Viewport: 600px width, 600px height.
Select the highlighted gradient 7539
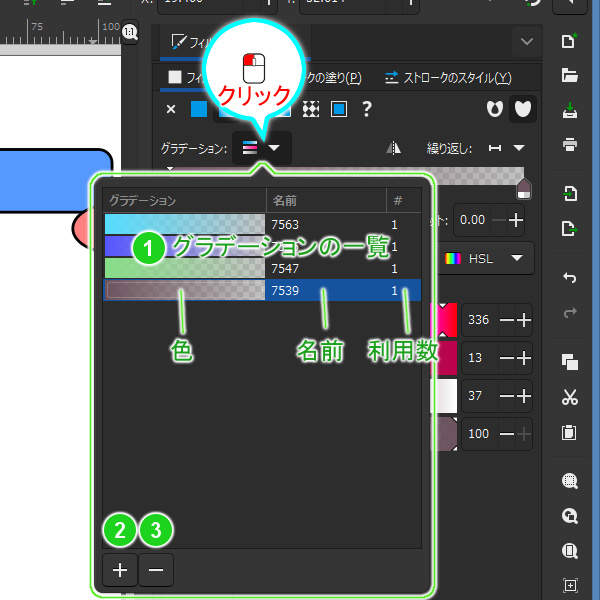[262, 290]
